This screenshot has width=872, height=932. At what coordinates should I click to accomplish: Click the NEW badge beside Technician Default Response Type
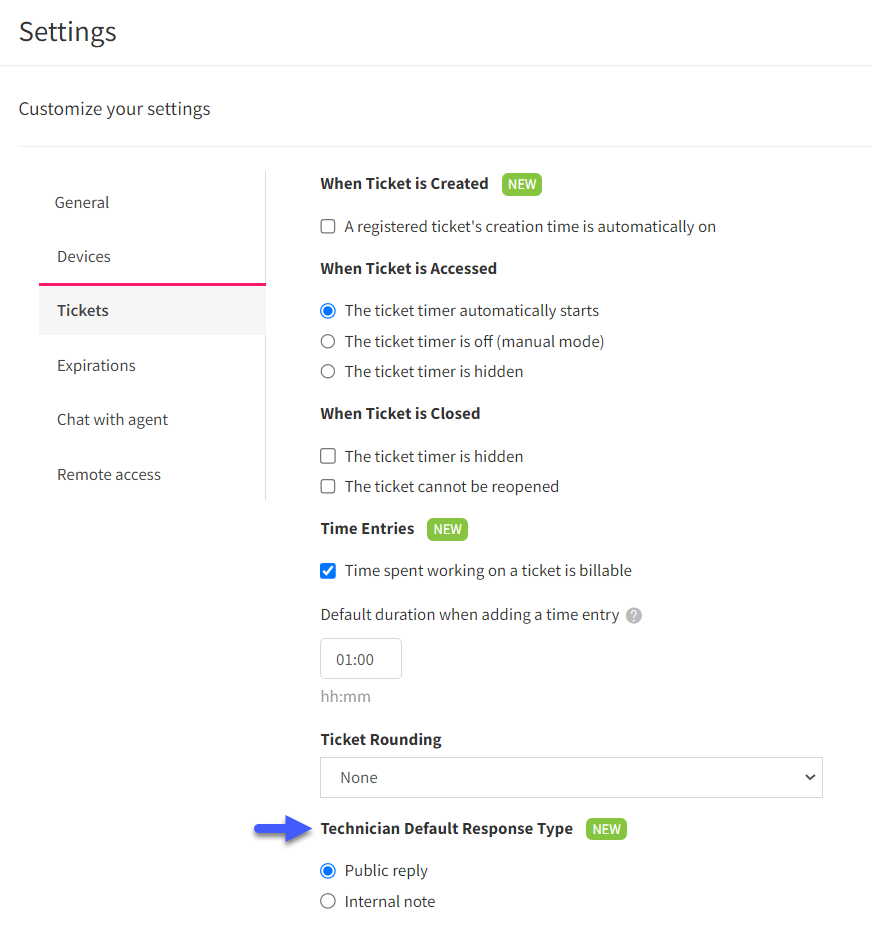point(606,829)
